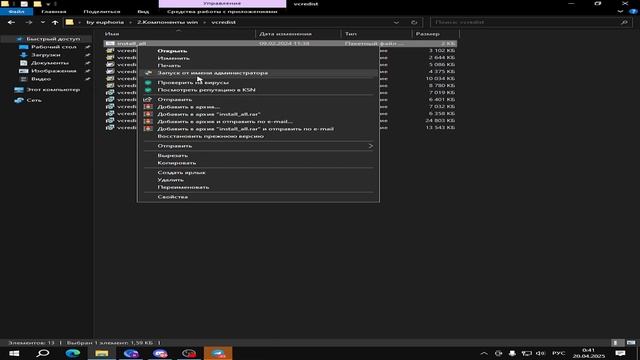The height and width of the screenshot is (360, 640).
Task: Open the Поделиться ribbon tab
Action: pyautogui.click(x=102, y=11)
